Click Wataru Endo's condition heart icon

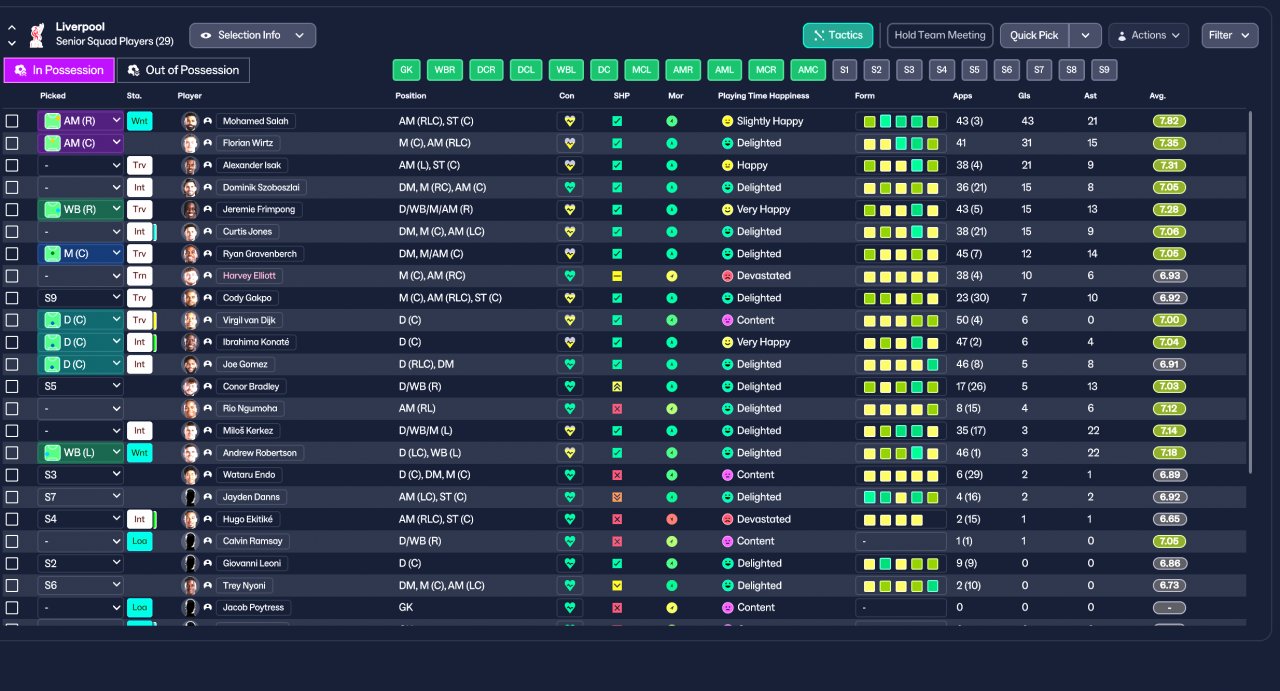tap(570, 475)
